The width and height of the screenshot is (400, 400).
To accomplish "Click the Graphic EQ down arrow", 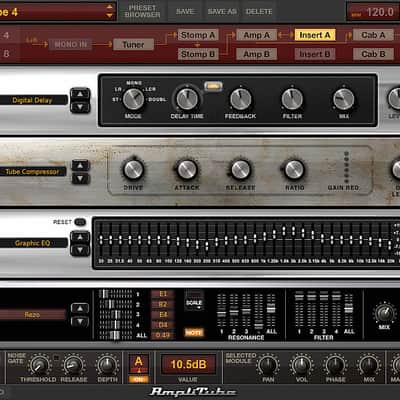I will pos(80,250).
